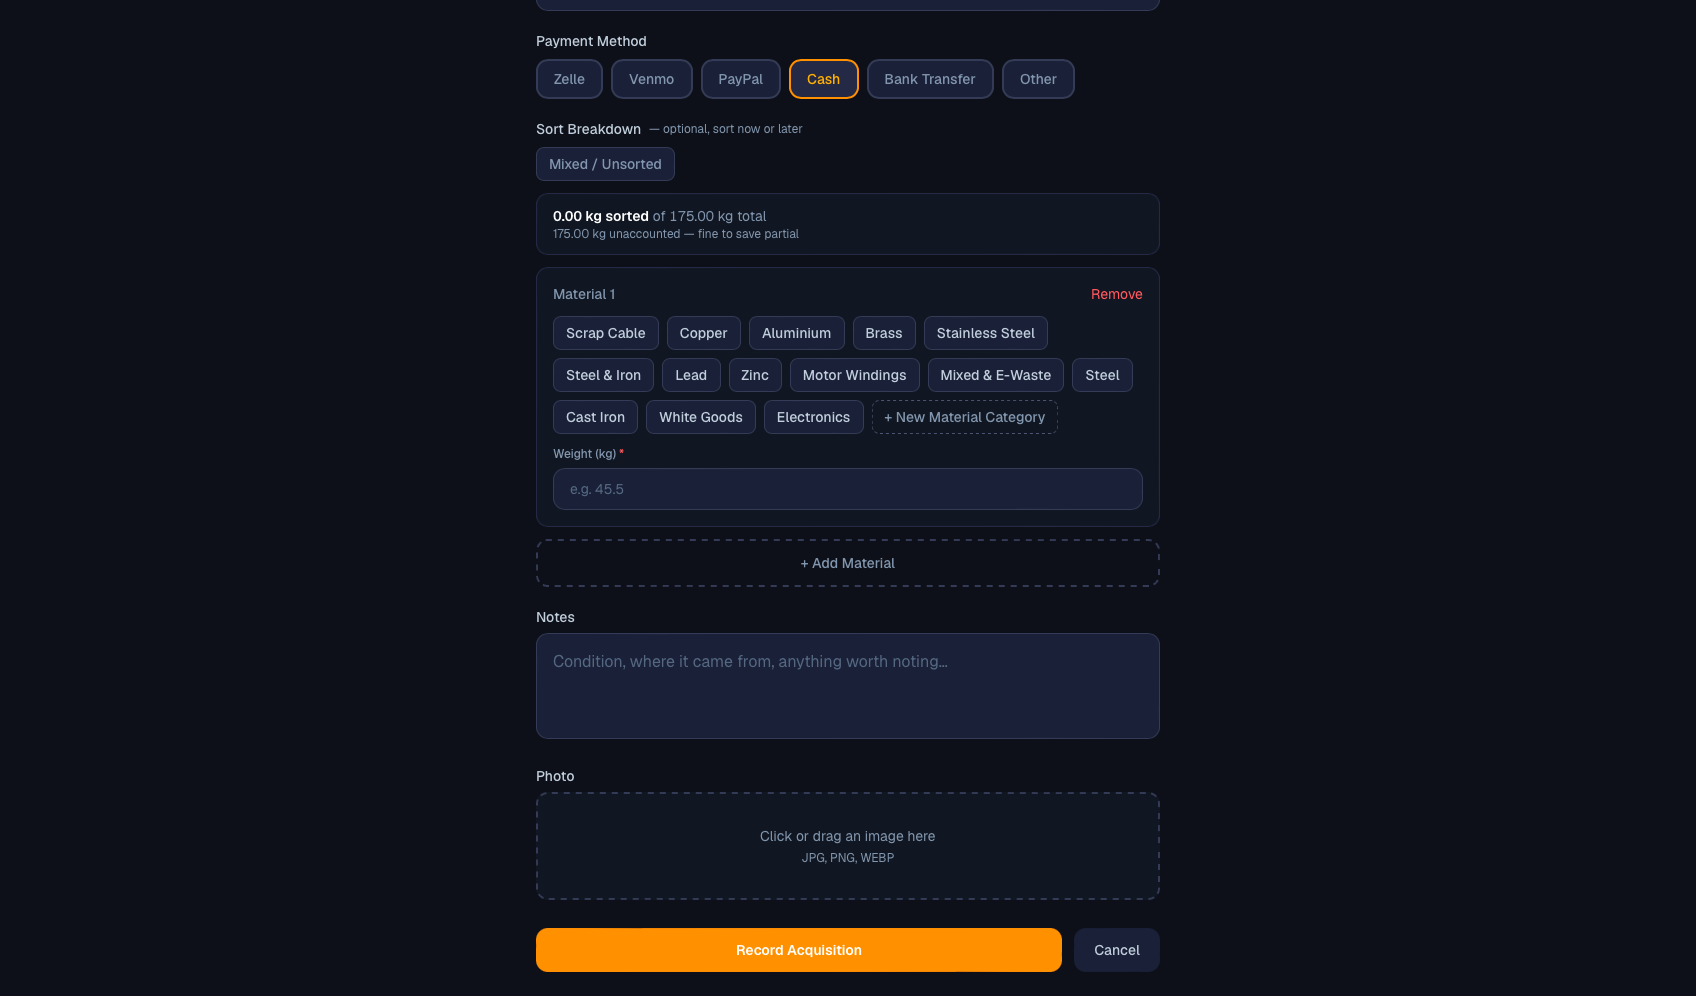
Task: Click the 'Sort Breakdown' label
Action: click(588, 129)
